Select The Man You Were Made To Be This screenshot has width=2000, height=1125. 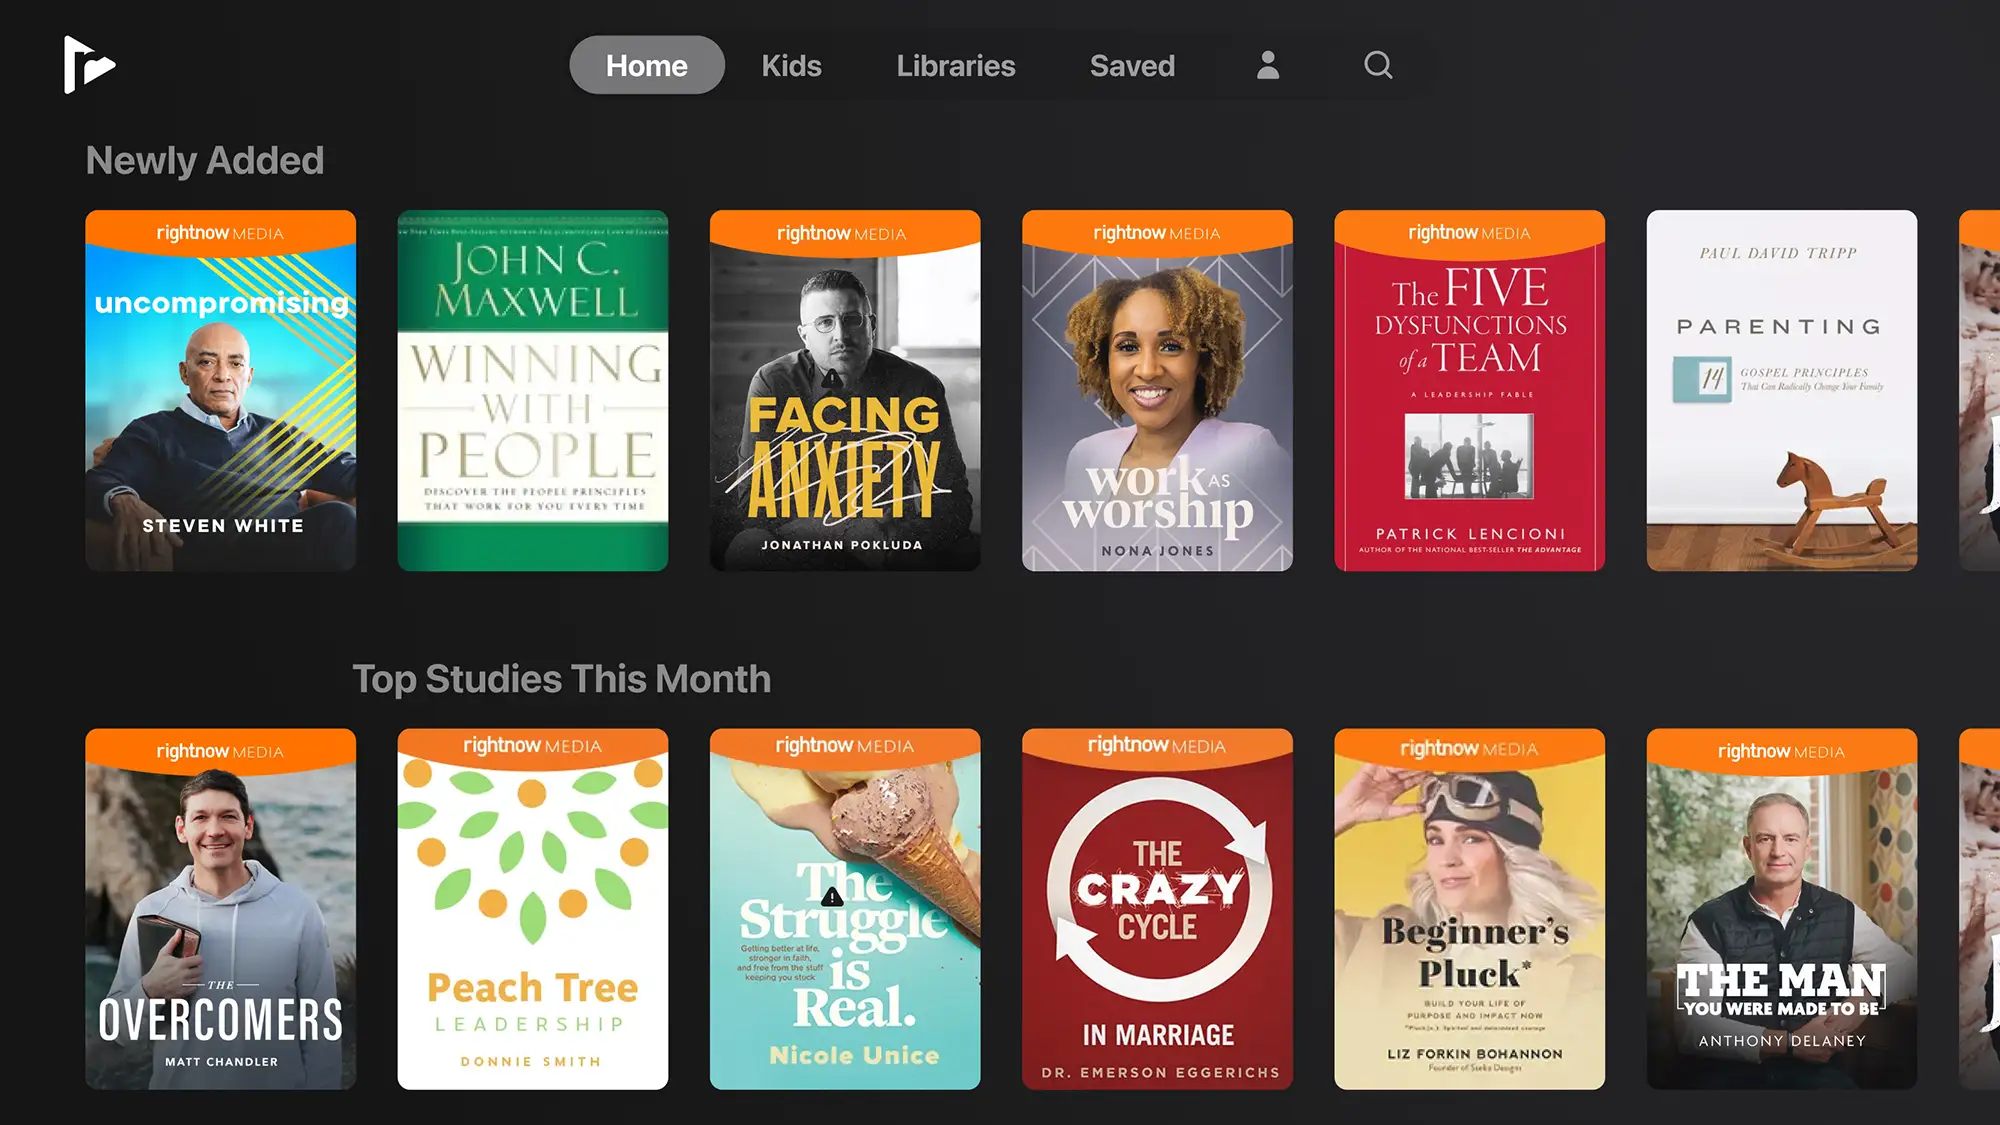[1782, 909]
